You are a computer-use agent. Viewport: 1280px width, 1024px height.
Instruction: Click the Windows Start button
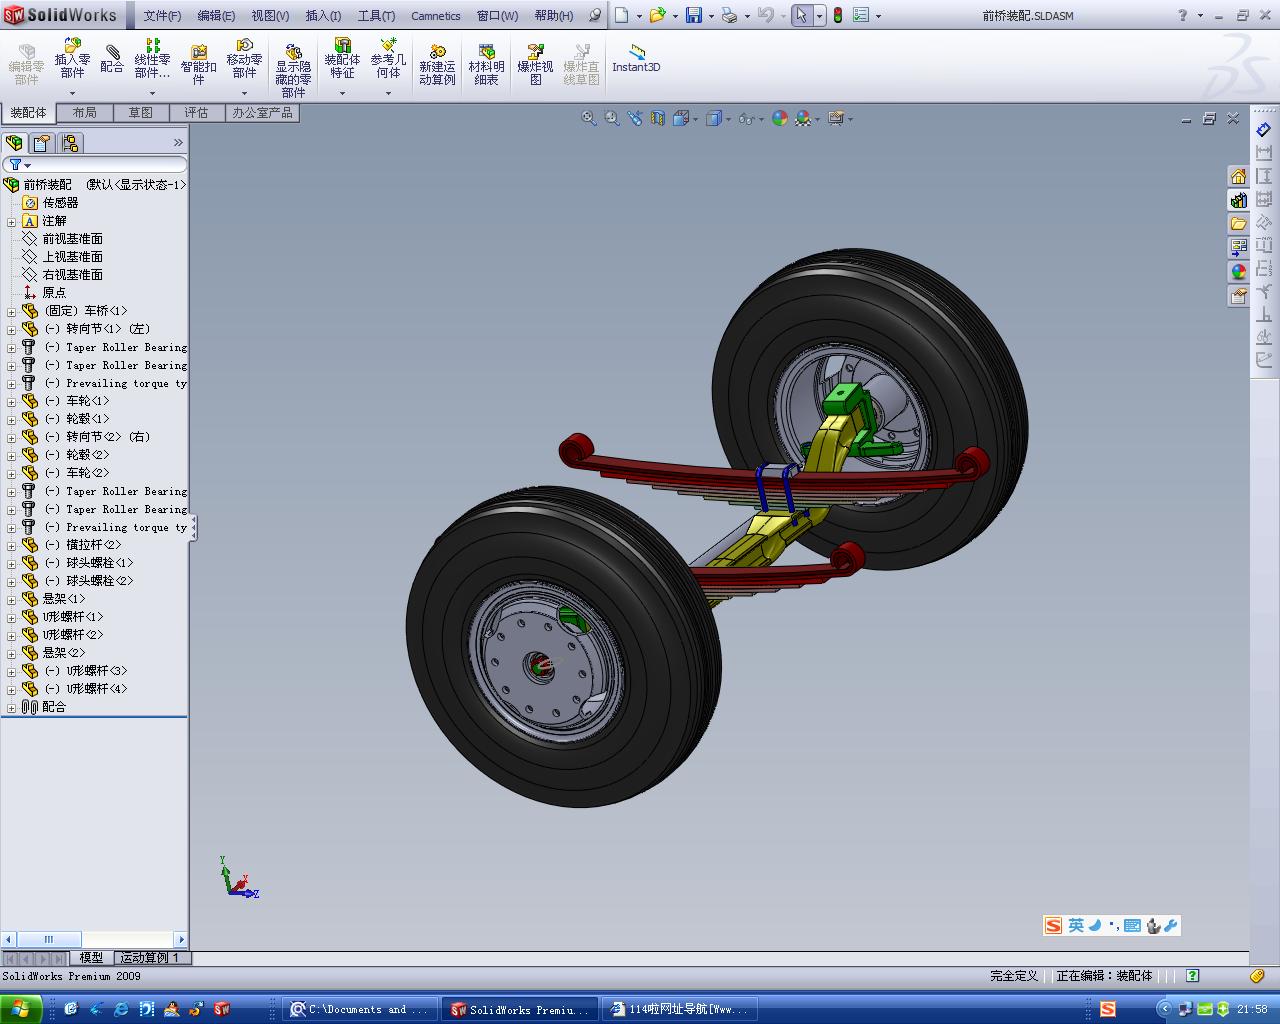pyautogui.click(x=21, y=1009)
